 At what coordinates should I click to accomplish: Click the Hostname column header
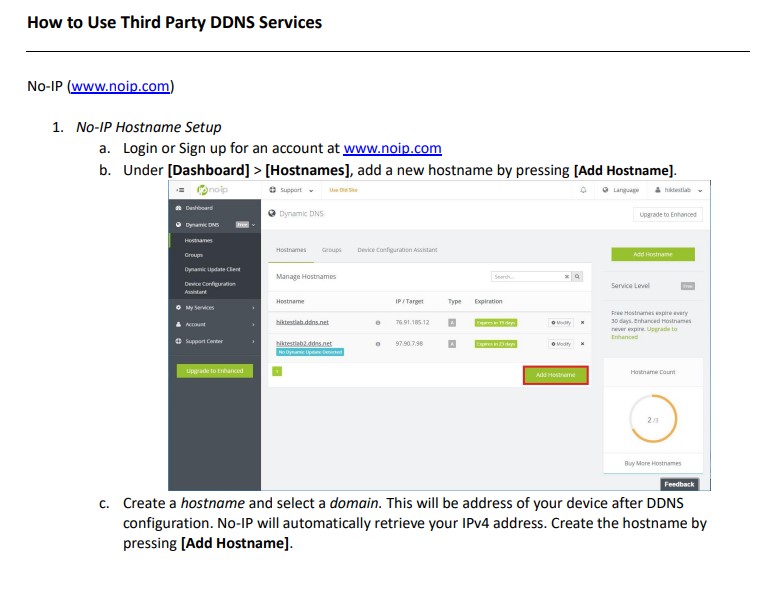pyautogui.click(x=290, y=302)
